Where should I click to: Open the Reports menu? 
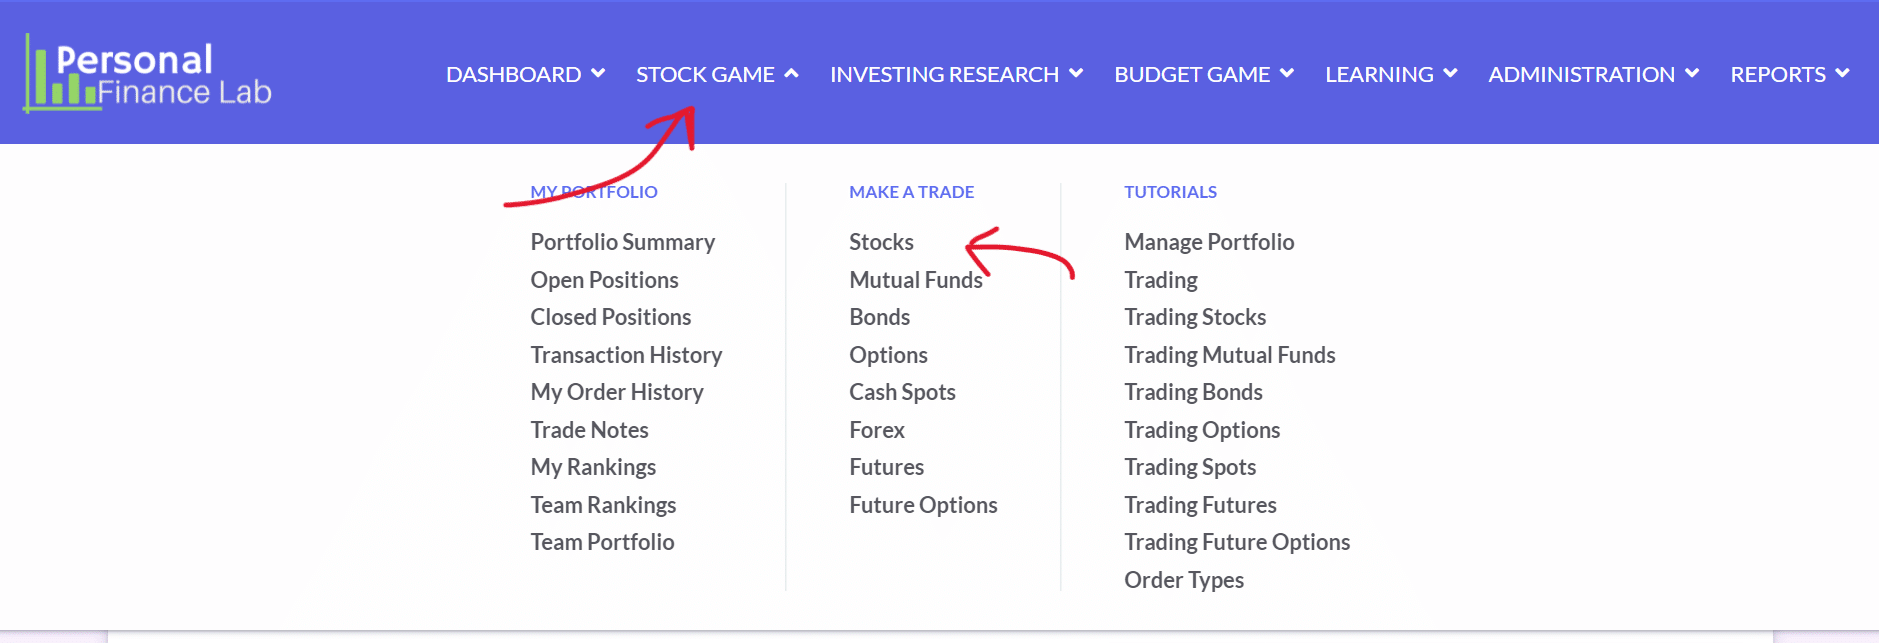(x=1778, y=74)
